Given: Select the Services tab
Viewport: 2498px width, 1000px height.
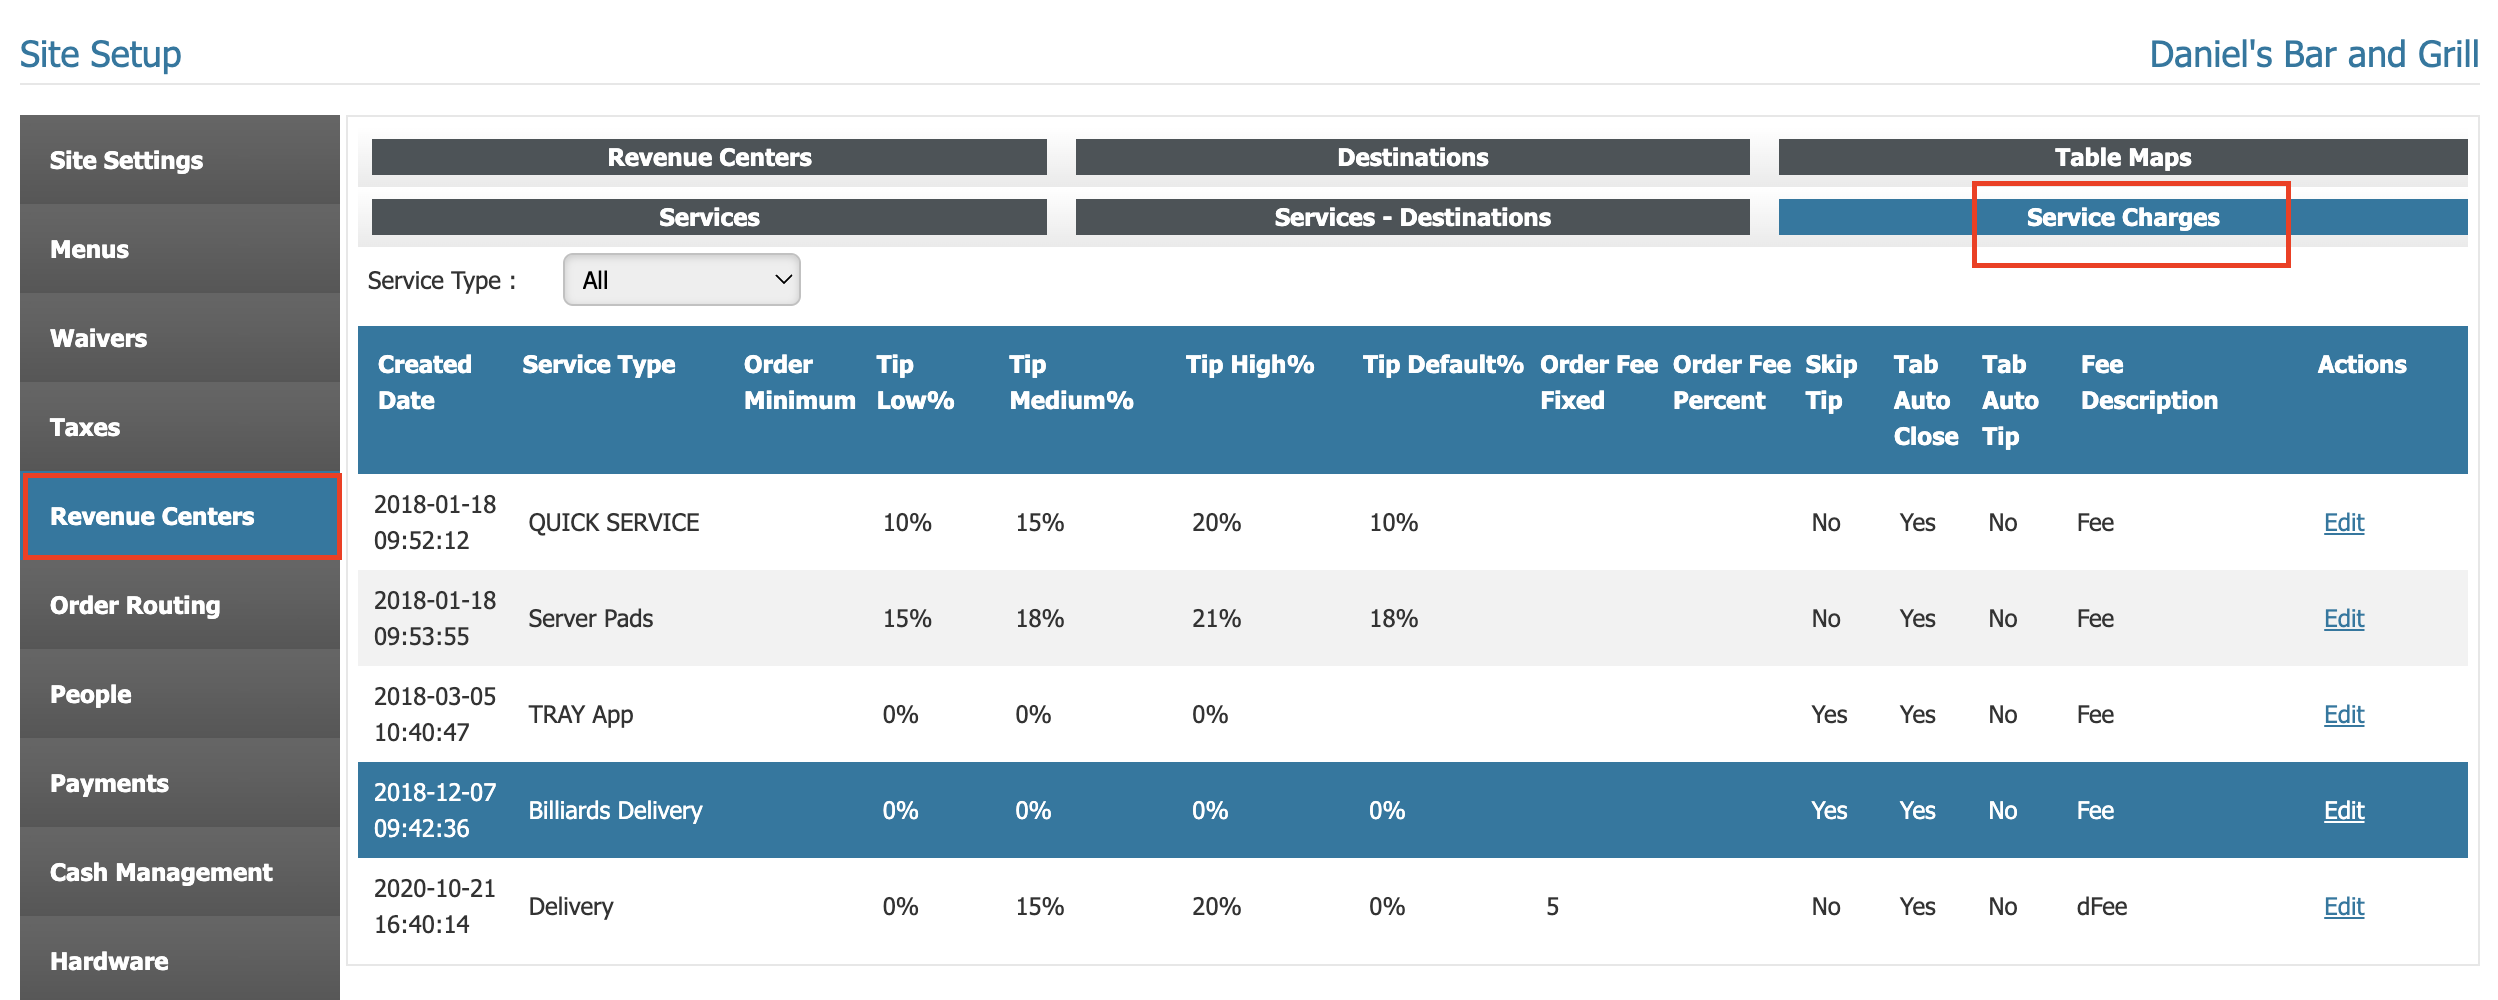Looking at the screenshot, I should coord(709,217).
